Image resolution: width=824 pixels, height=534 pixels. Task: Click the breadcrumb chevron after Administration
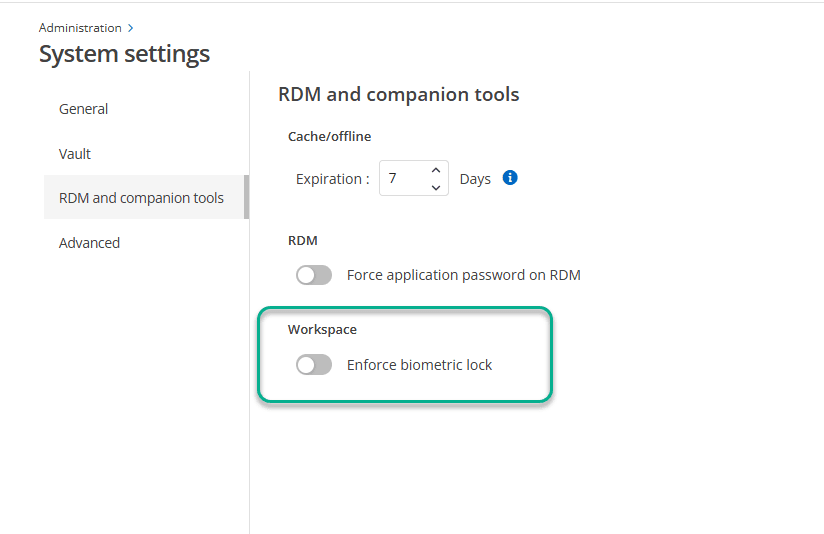click(131, 28)
